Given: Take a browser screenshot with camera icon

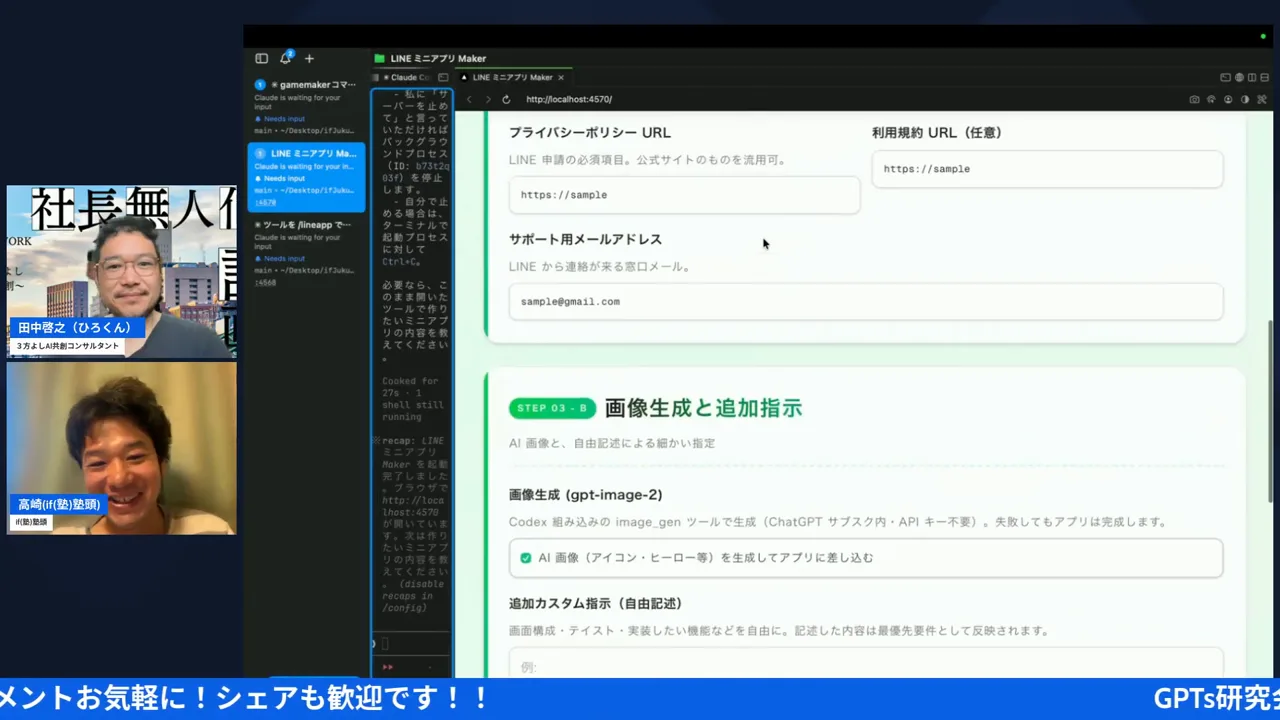Looking at the screenshot, I should click(1195, 99).
